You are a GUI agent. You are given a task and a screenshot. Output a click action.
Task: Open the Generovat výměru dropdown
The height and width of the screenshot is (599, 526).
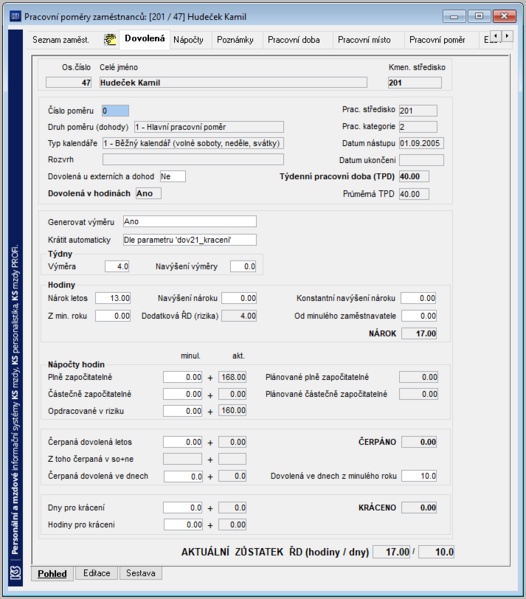tap(190, 221)
